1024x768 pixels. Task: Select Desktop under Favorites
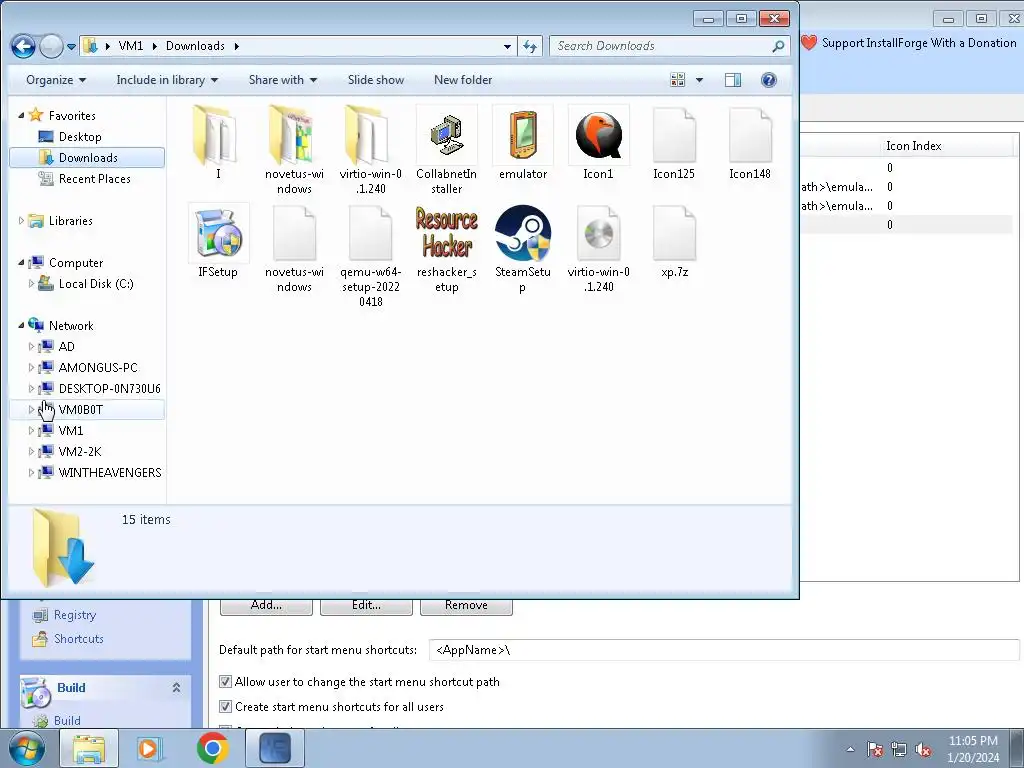[x=80, y=136]
